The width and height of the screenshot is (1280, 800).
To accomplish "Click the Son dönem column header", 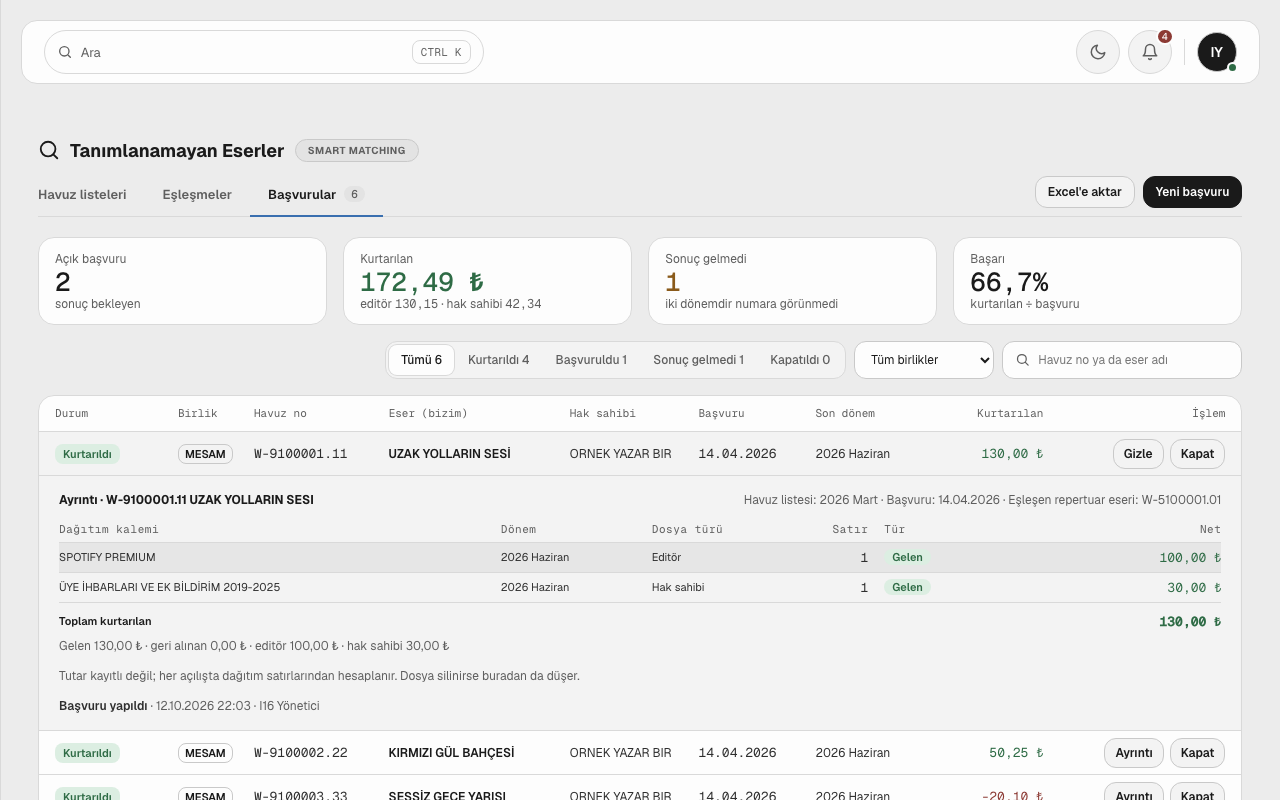I will 845,414.
